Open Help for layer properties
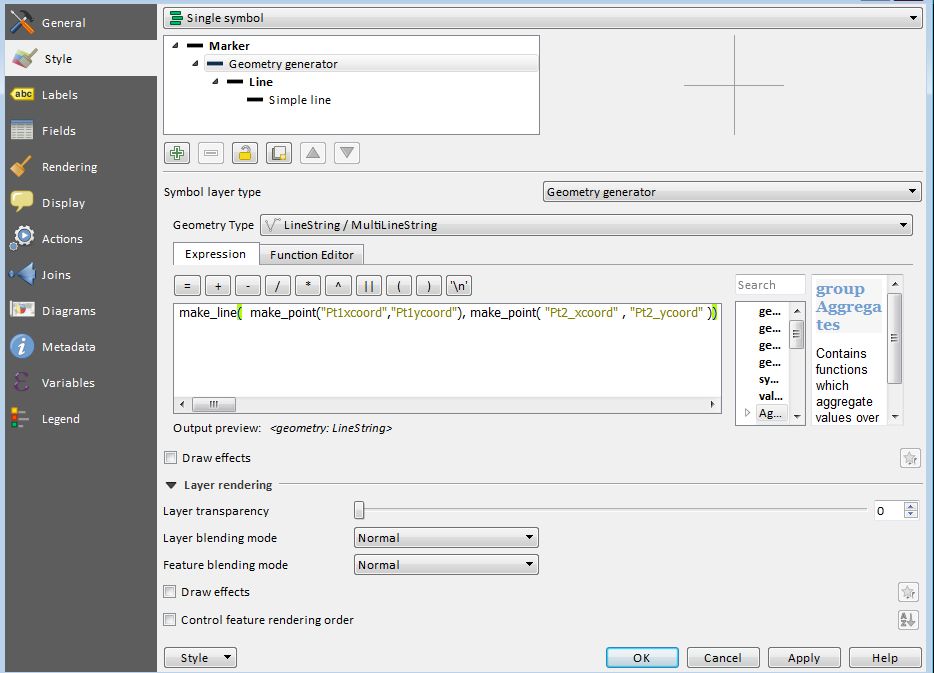 pos(885,658)
